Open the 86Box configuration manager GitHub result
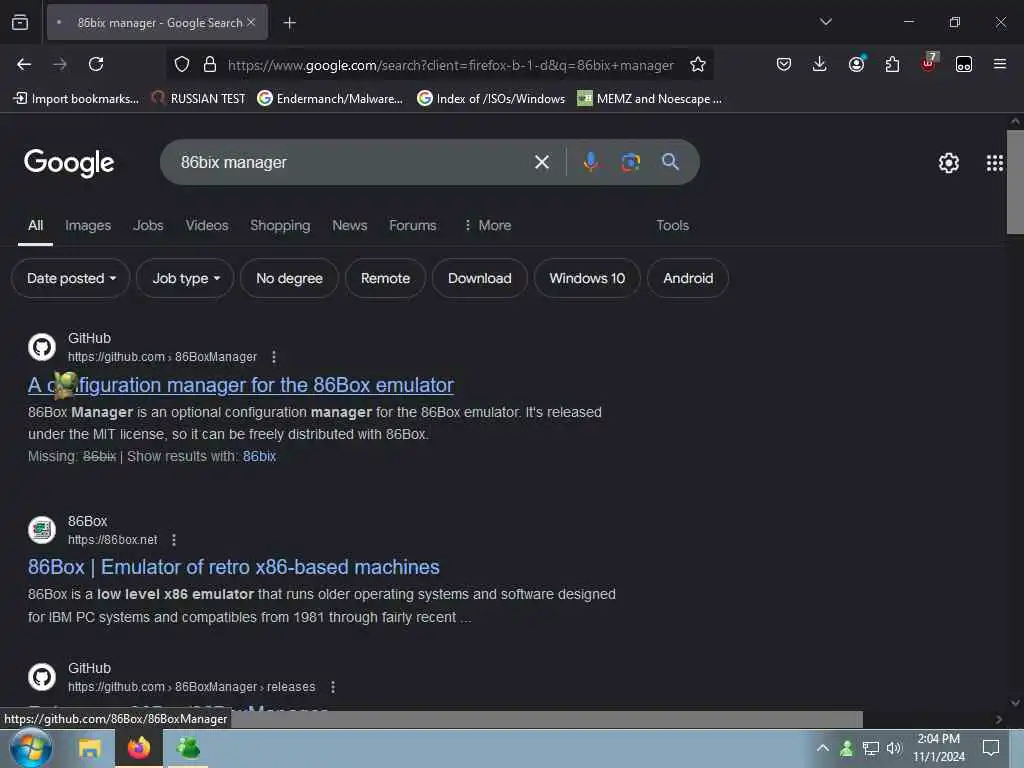 241,385
